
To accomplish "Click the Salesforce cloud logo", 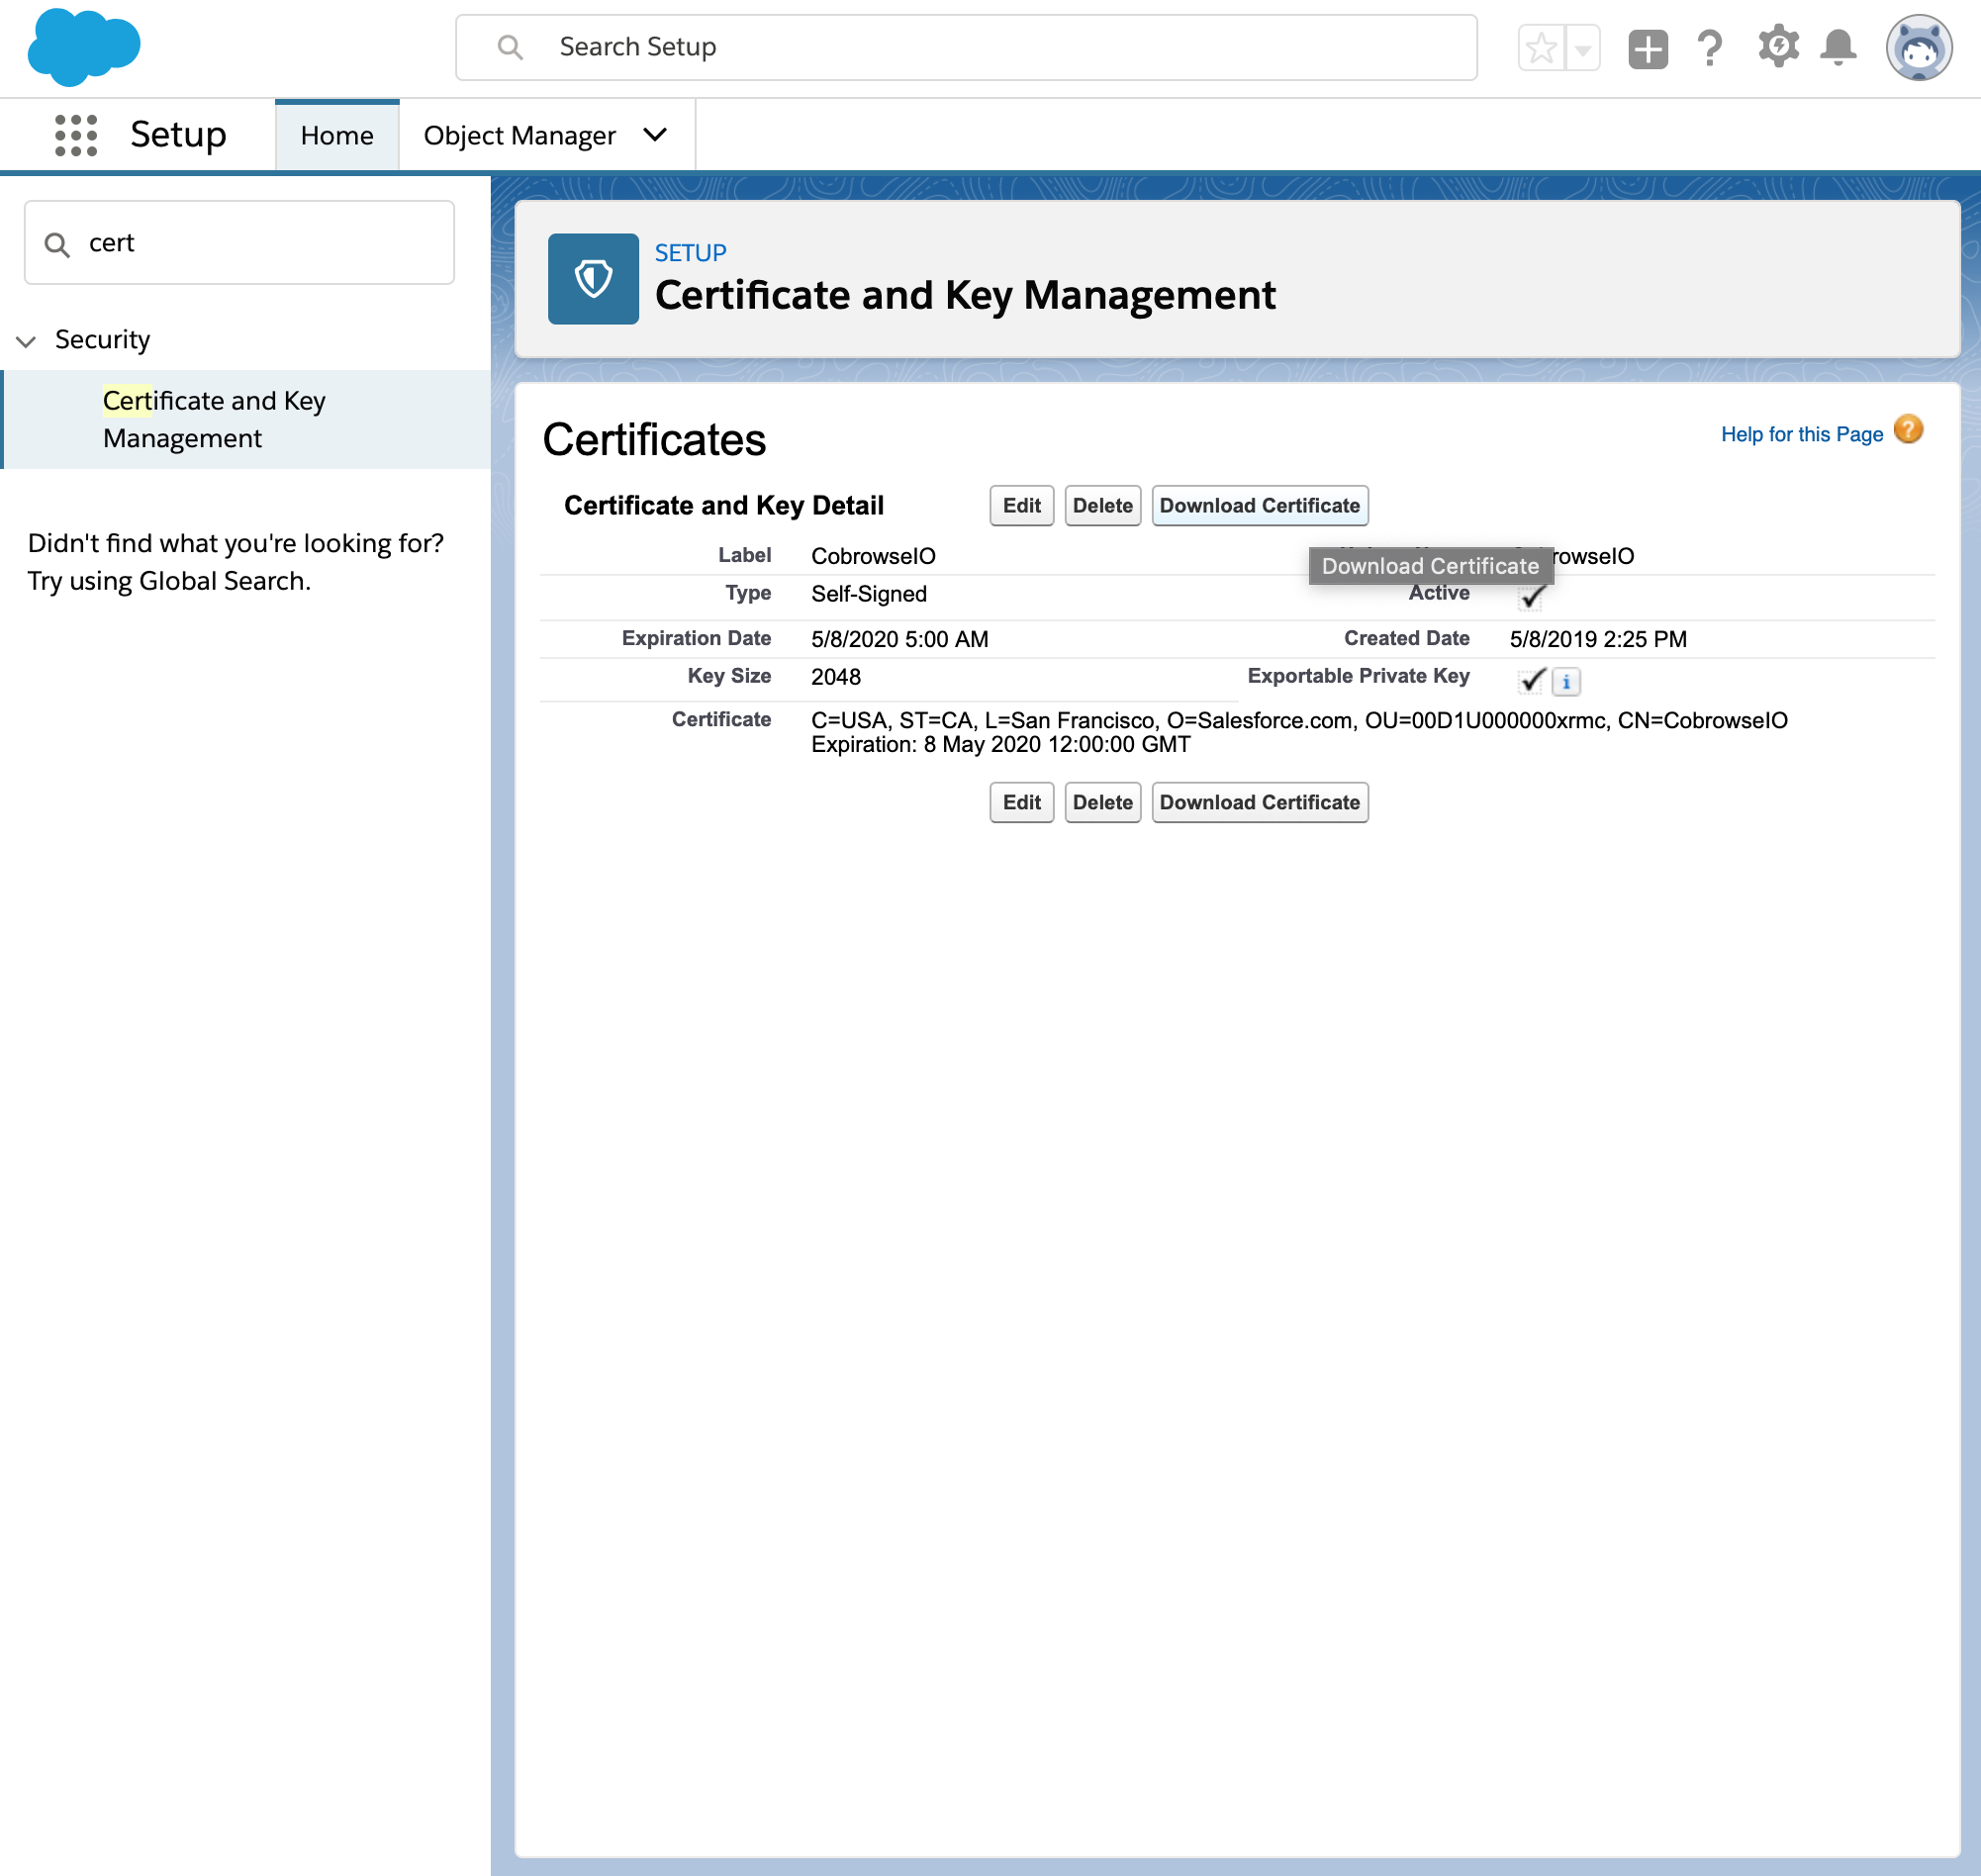I will (84, 47).
